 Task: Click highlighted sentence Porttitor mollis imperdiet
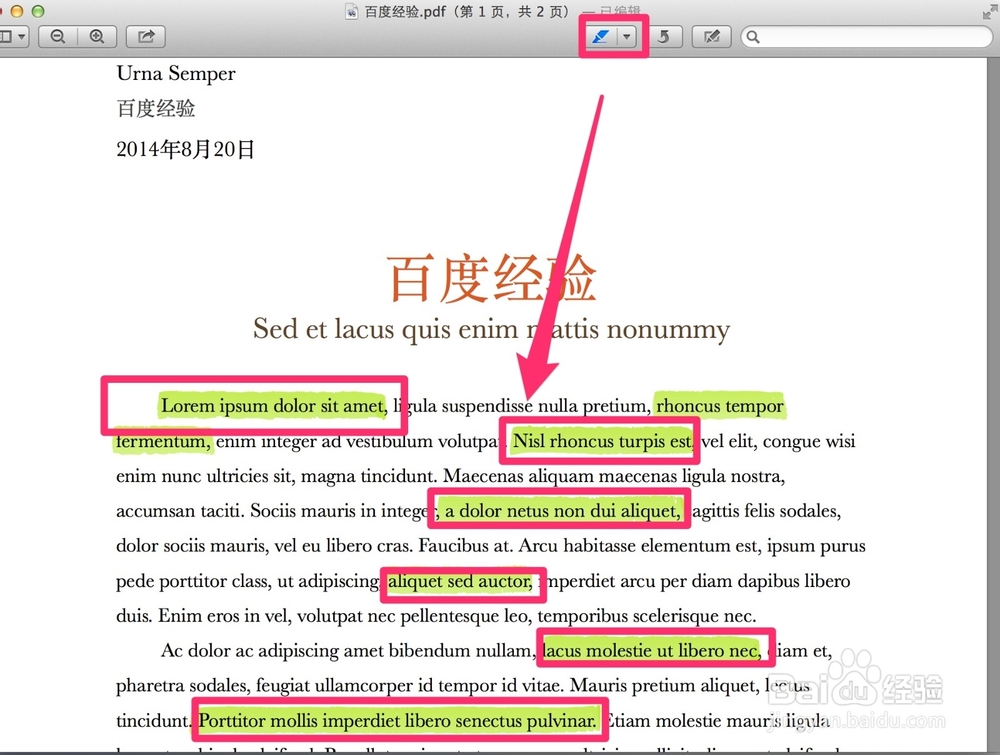398,721
